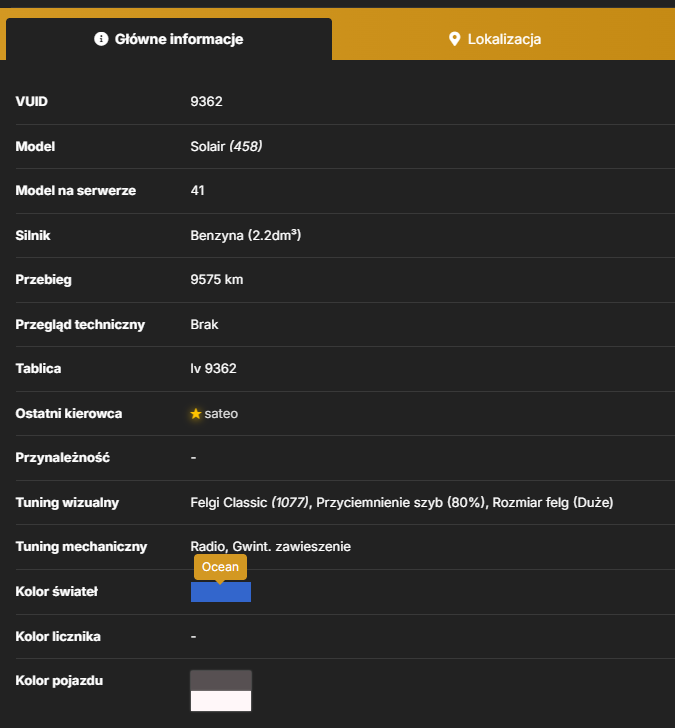
Task: Click the dash value for Przynależność
Action: tap(194, 458)
